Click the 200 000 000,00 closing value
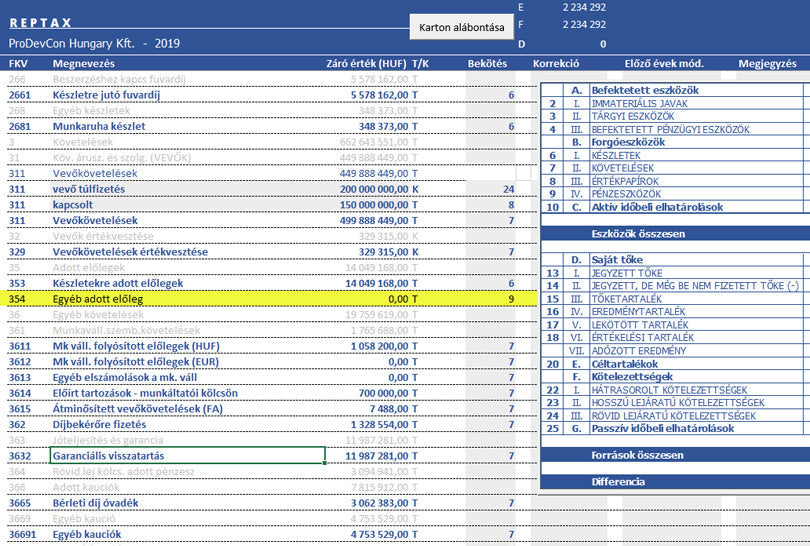 (x=366, y=189)
